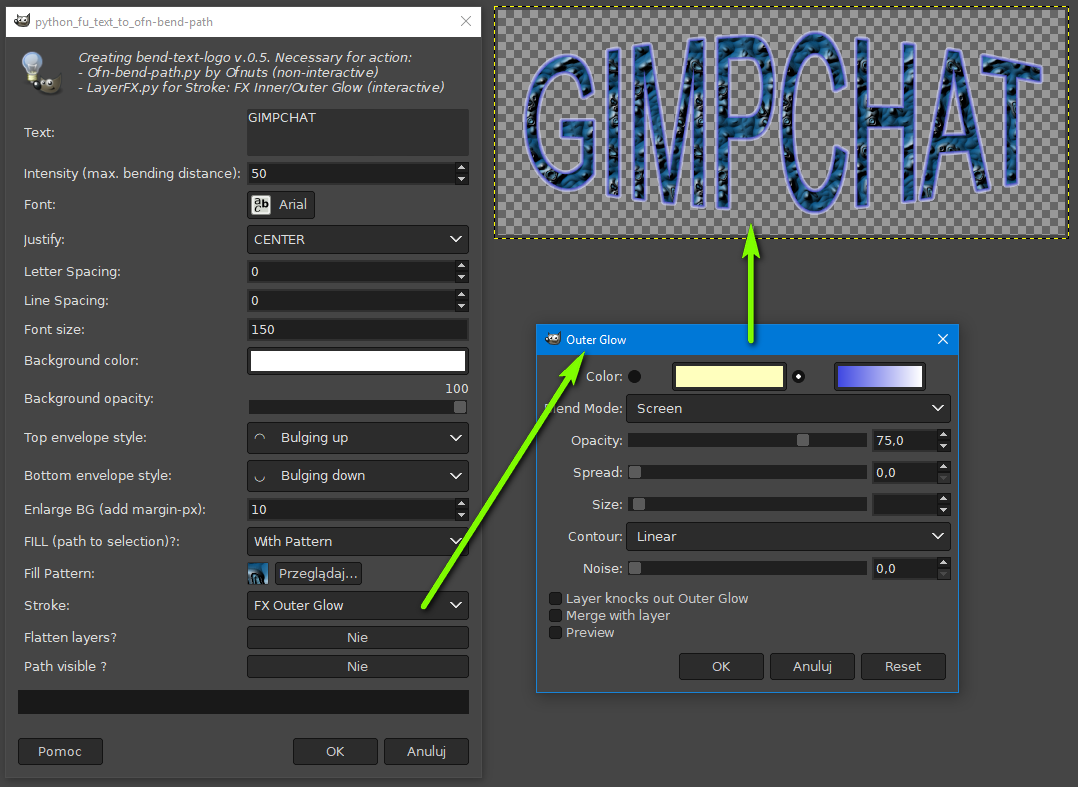
Task: Click Anuluj in the Outer Glow dialog
Action: click(812, 666)
